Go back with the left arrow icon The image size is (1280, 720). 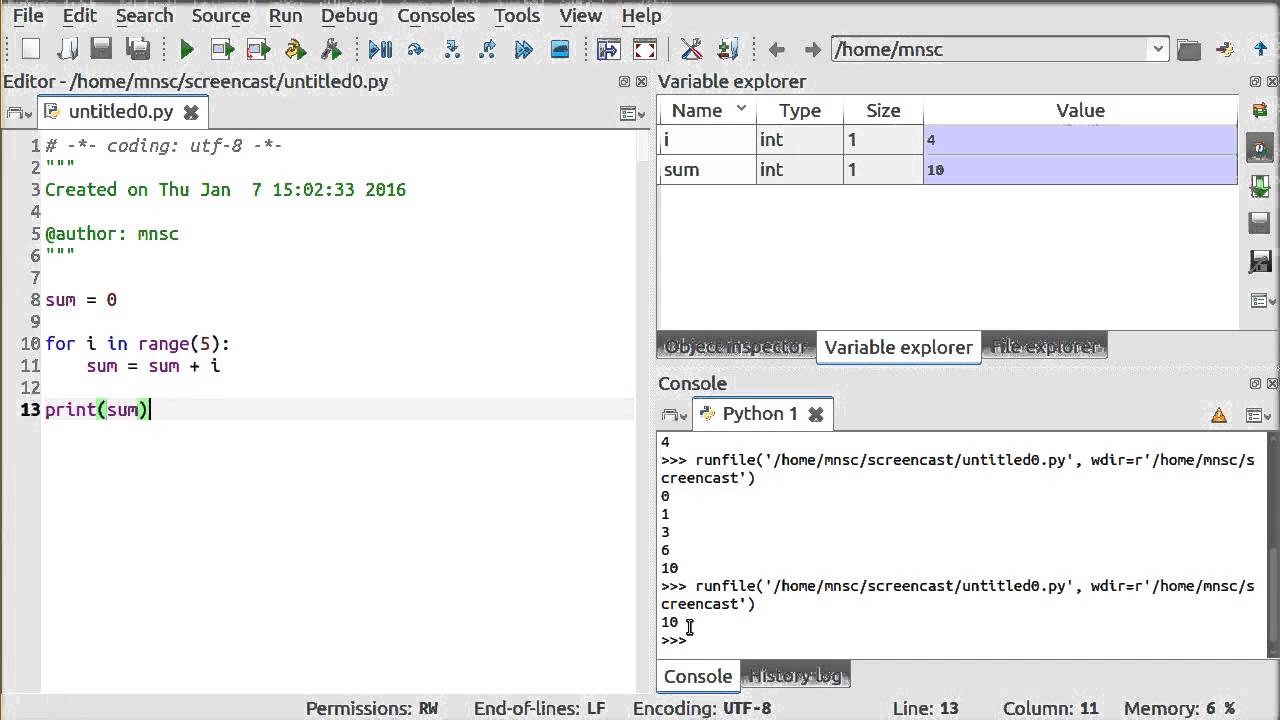pos(776,49)
